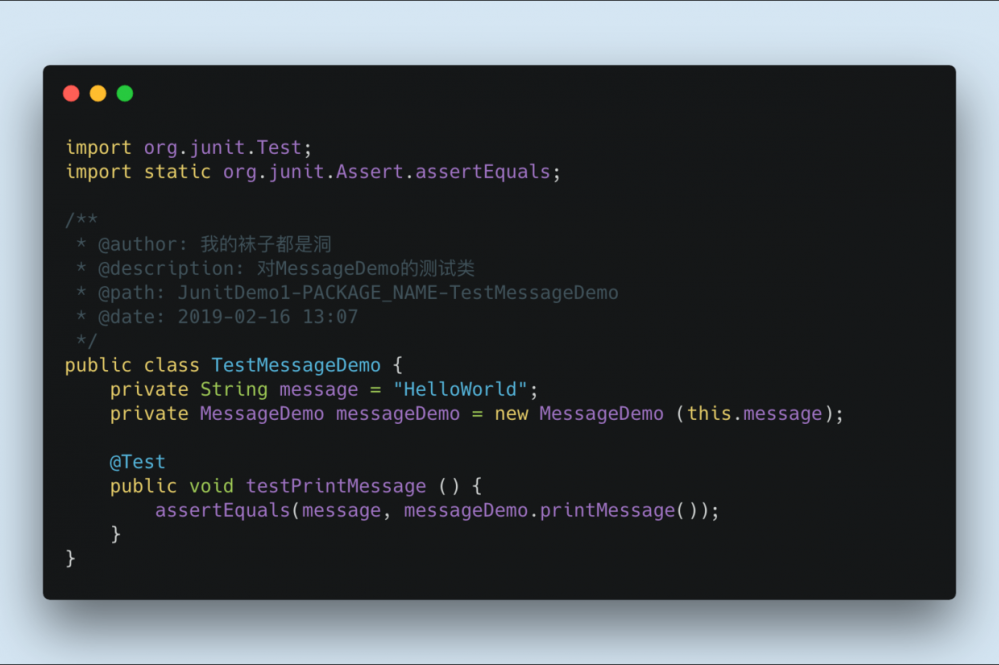Viewport: 999px width, 665px height.
Task: Click the String type keyword
Action: click(x=234, y=389)
